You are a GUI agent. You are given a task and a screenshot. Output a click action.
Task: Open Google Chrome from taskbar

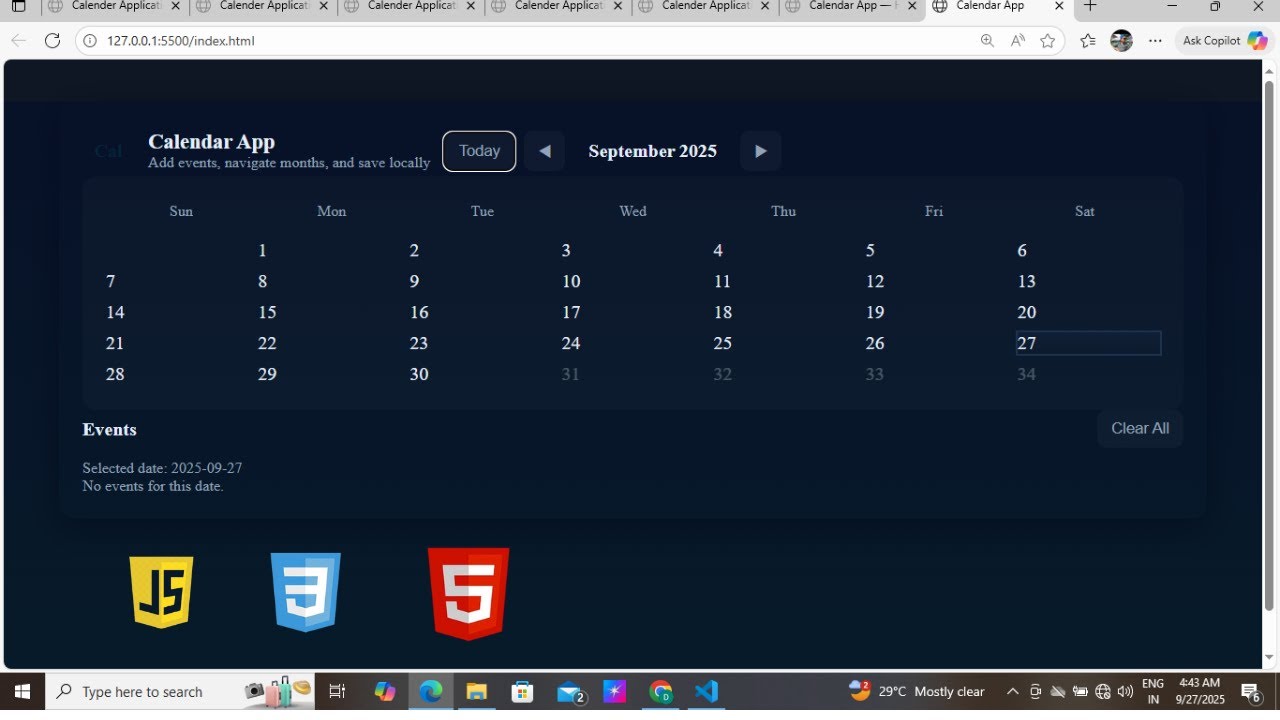[x=660, y=691]
